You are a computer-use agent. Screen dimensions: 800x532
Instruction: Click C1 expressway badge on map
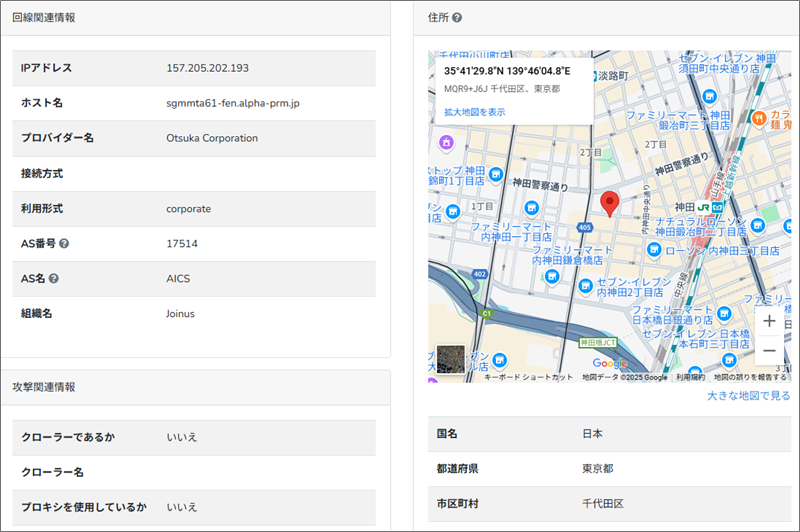pyautogui.click(x=486, y=314)
